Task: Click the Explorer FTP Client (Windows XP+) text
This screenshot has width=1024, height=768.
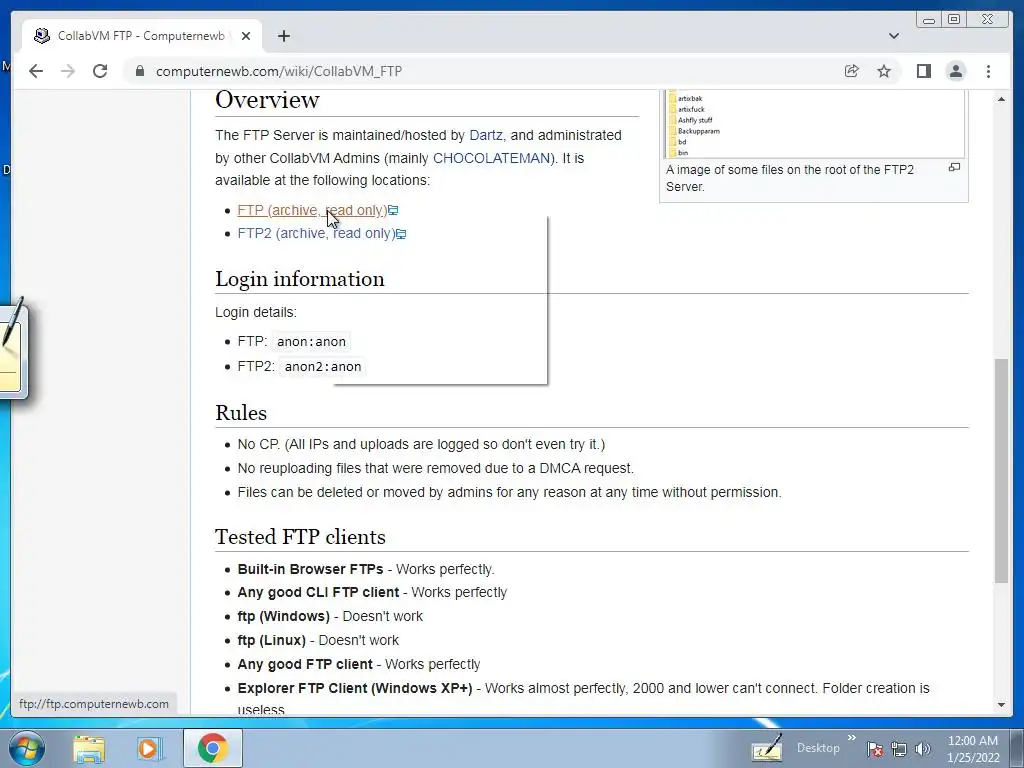Action: (x=355, y=688)
